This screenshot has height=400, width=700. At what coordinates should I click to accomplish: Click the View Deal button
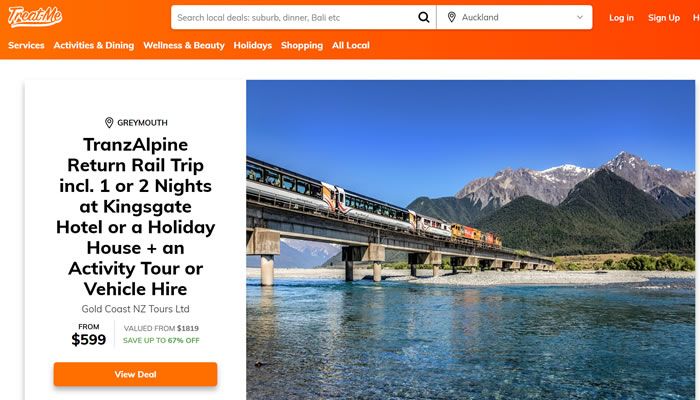click(x=135, y=374)
